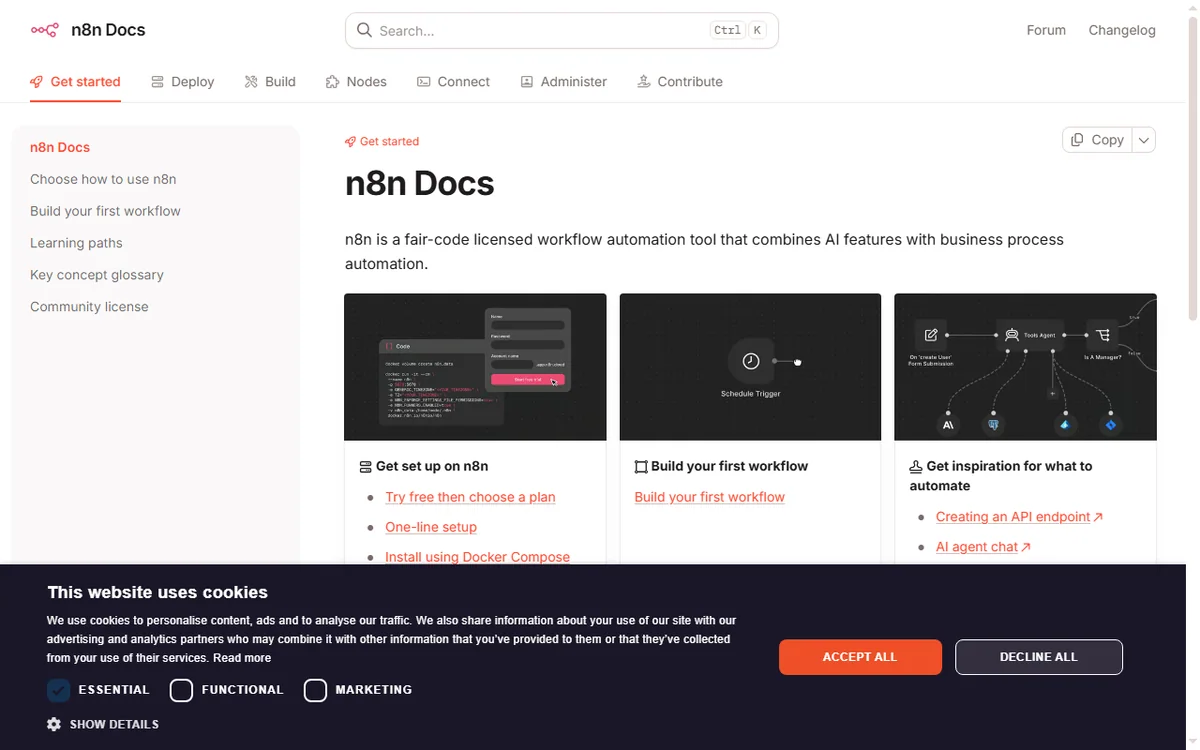
Task: Open Build your first workflow card link
Action: point(710,497)
